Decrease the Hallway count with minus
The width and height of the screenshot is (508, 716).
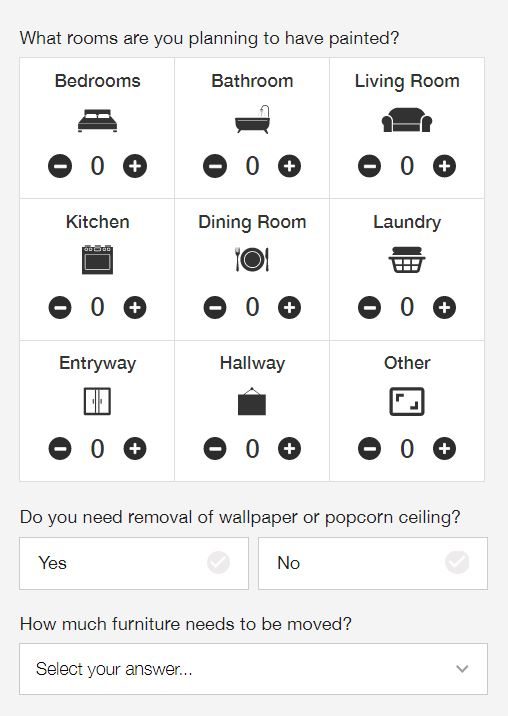coord(215,448)
